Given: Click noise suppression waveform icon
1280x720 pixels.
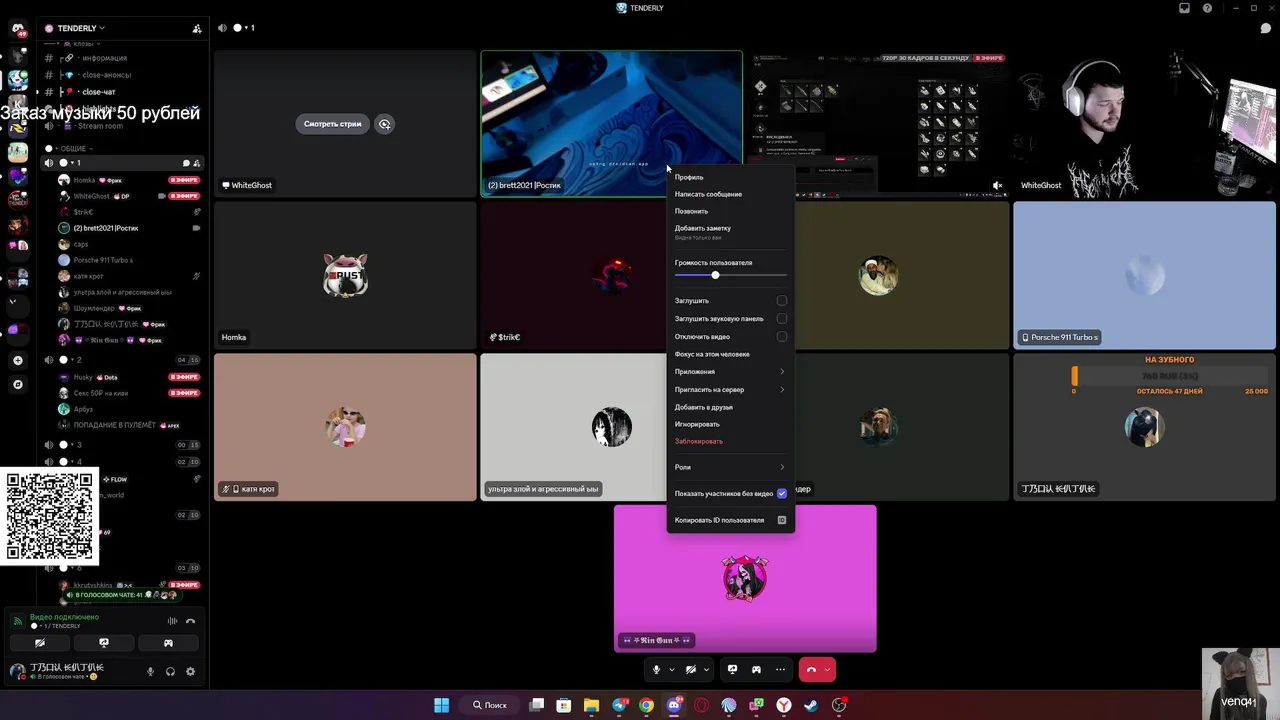Looking at the screenshot, I should (x=172, y=621).
